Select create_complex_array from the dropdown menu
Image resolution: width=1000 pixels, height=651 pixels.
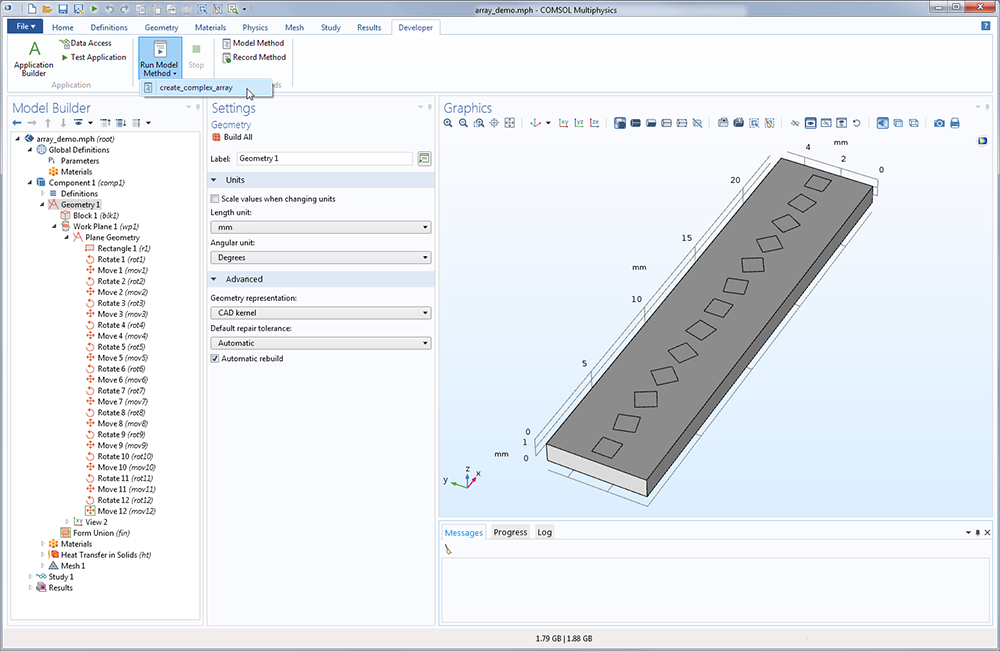coord(195,88)
